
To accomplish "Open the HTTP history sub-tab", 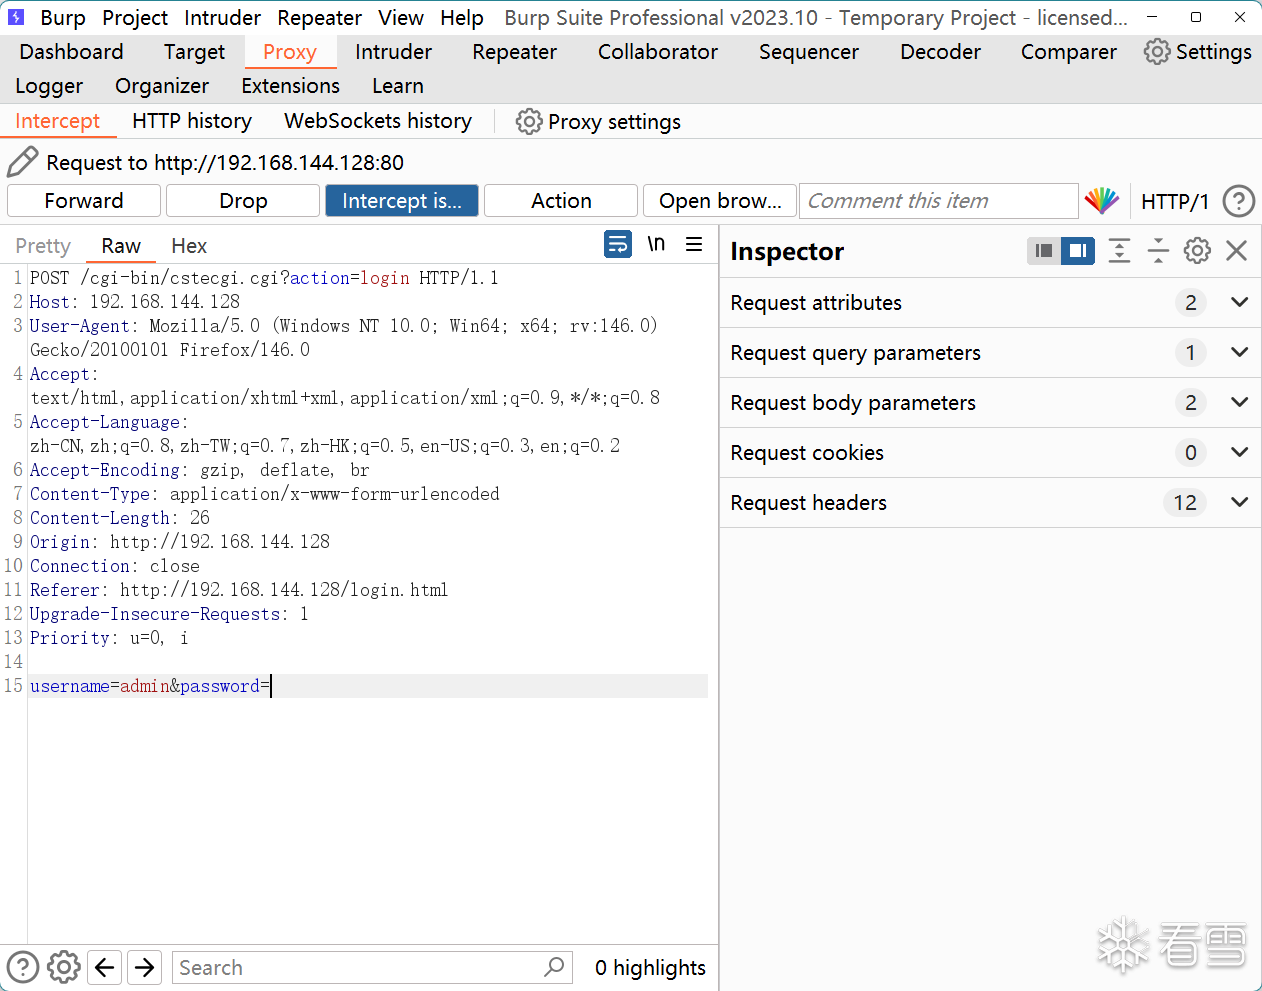I will [192, 121].
